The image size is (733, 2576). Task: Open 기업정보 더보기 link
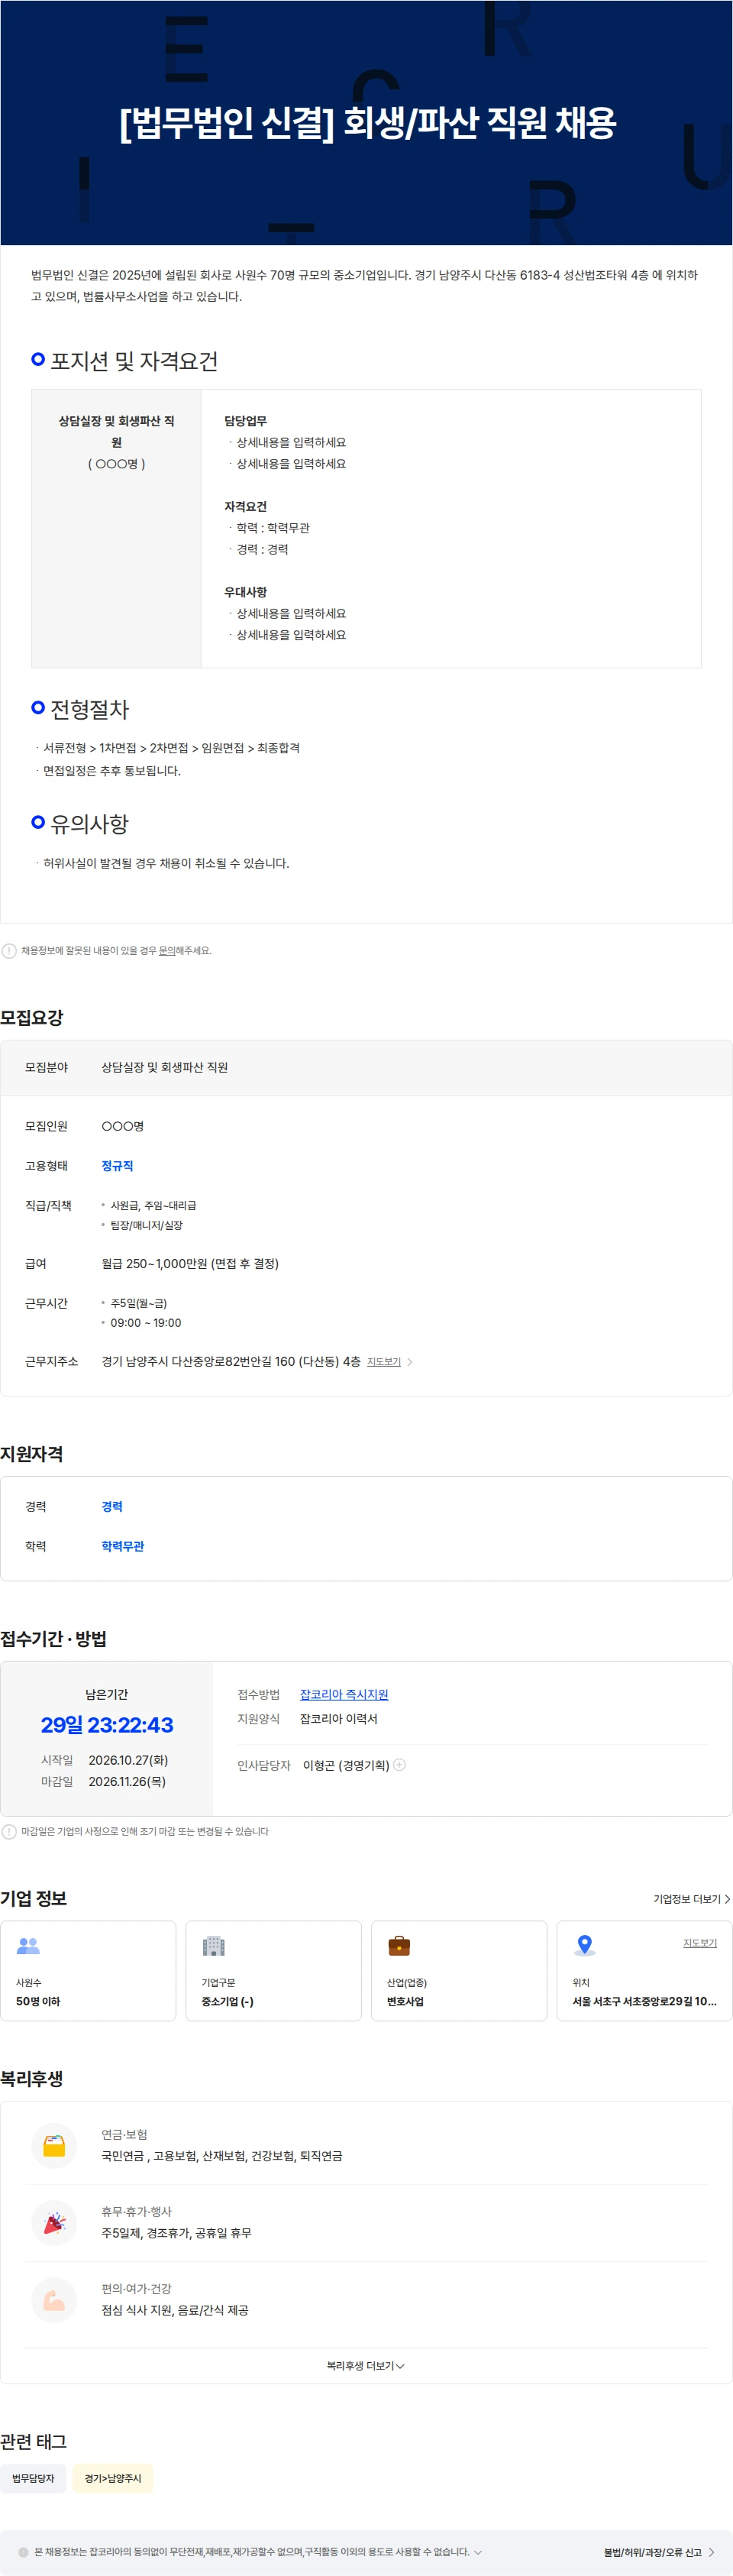click(x=692, y=1899)
